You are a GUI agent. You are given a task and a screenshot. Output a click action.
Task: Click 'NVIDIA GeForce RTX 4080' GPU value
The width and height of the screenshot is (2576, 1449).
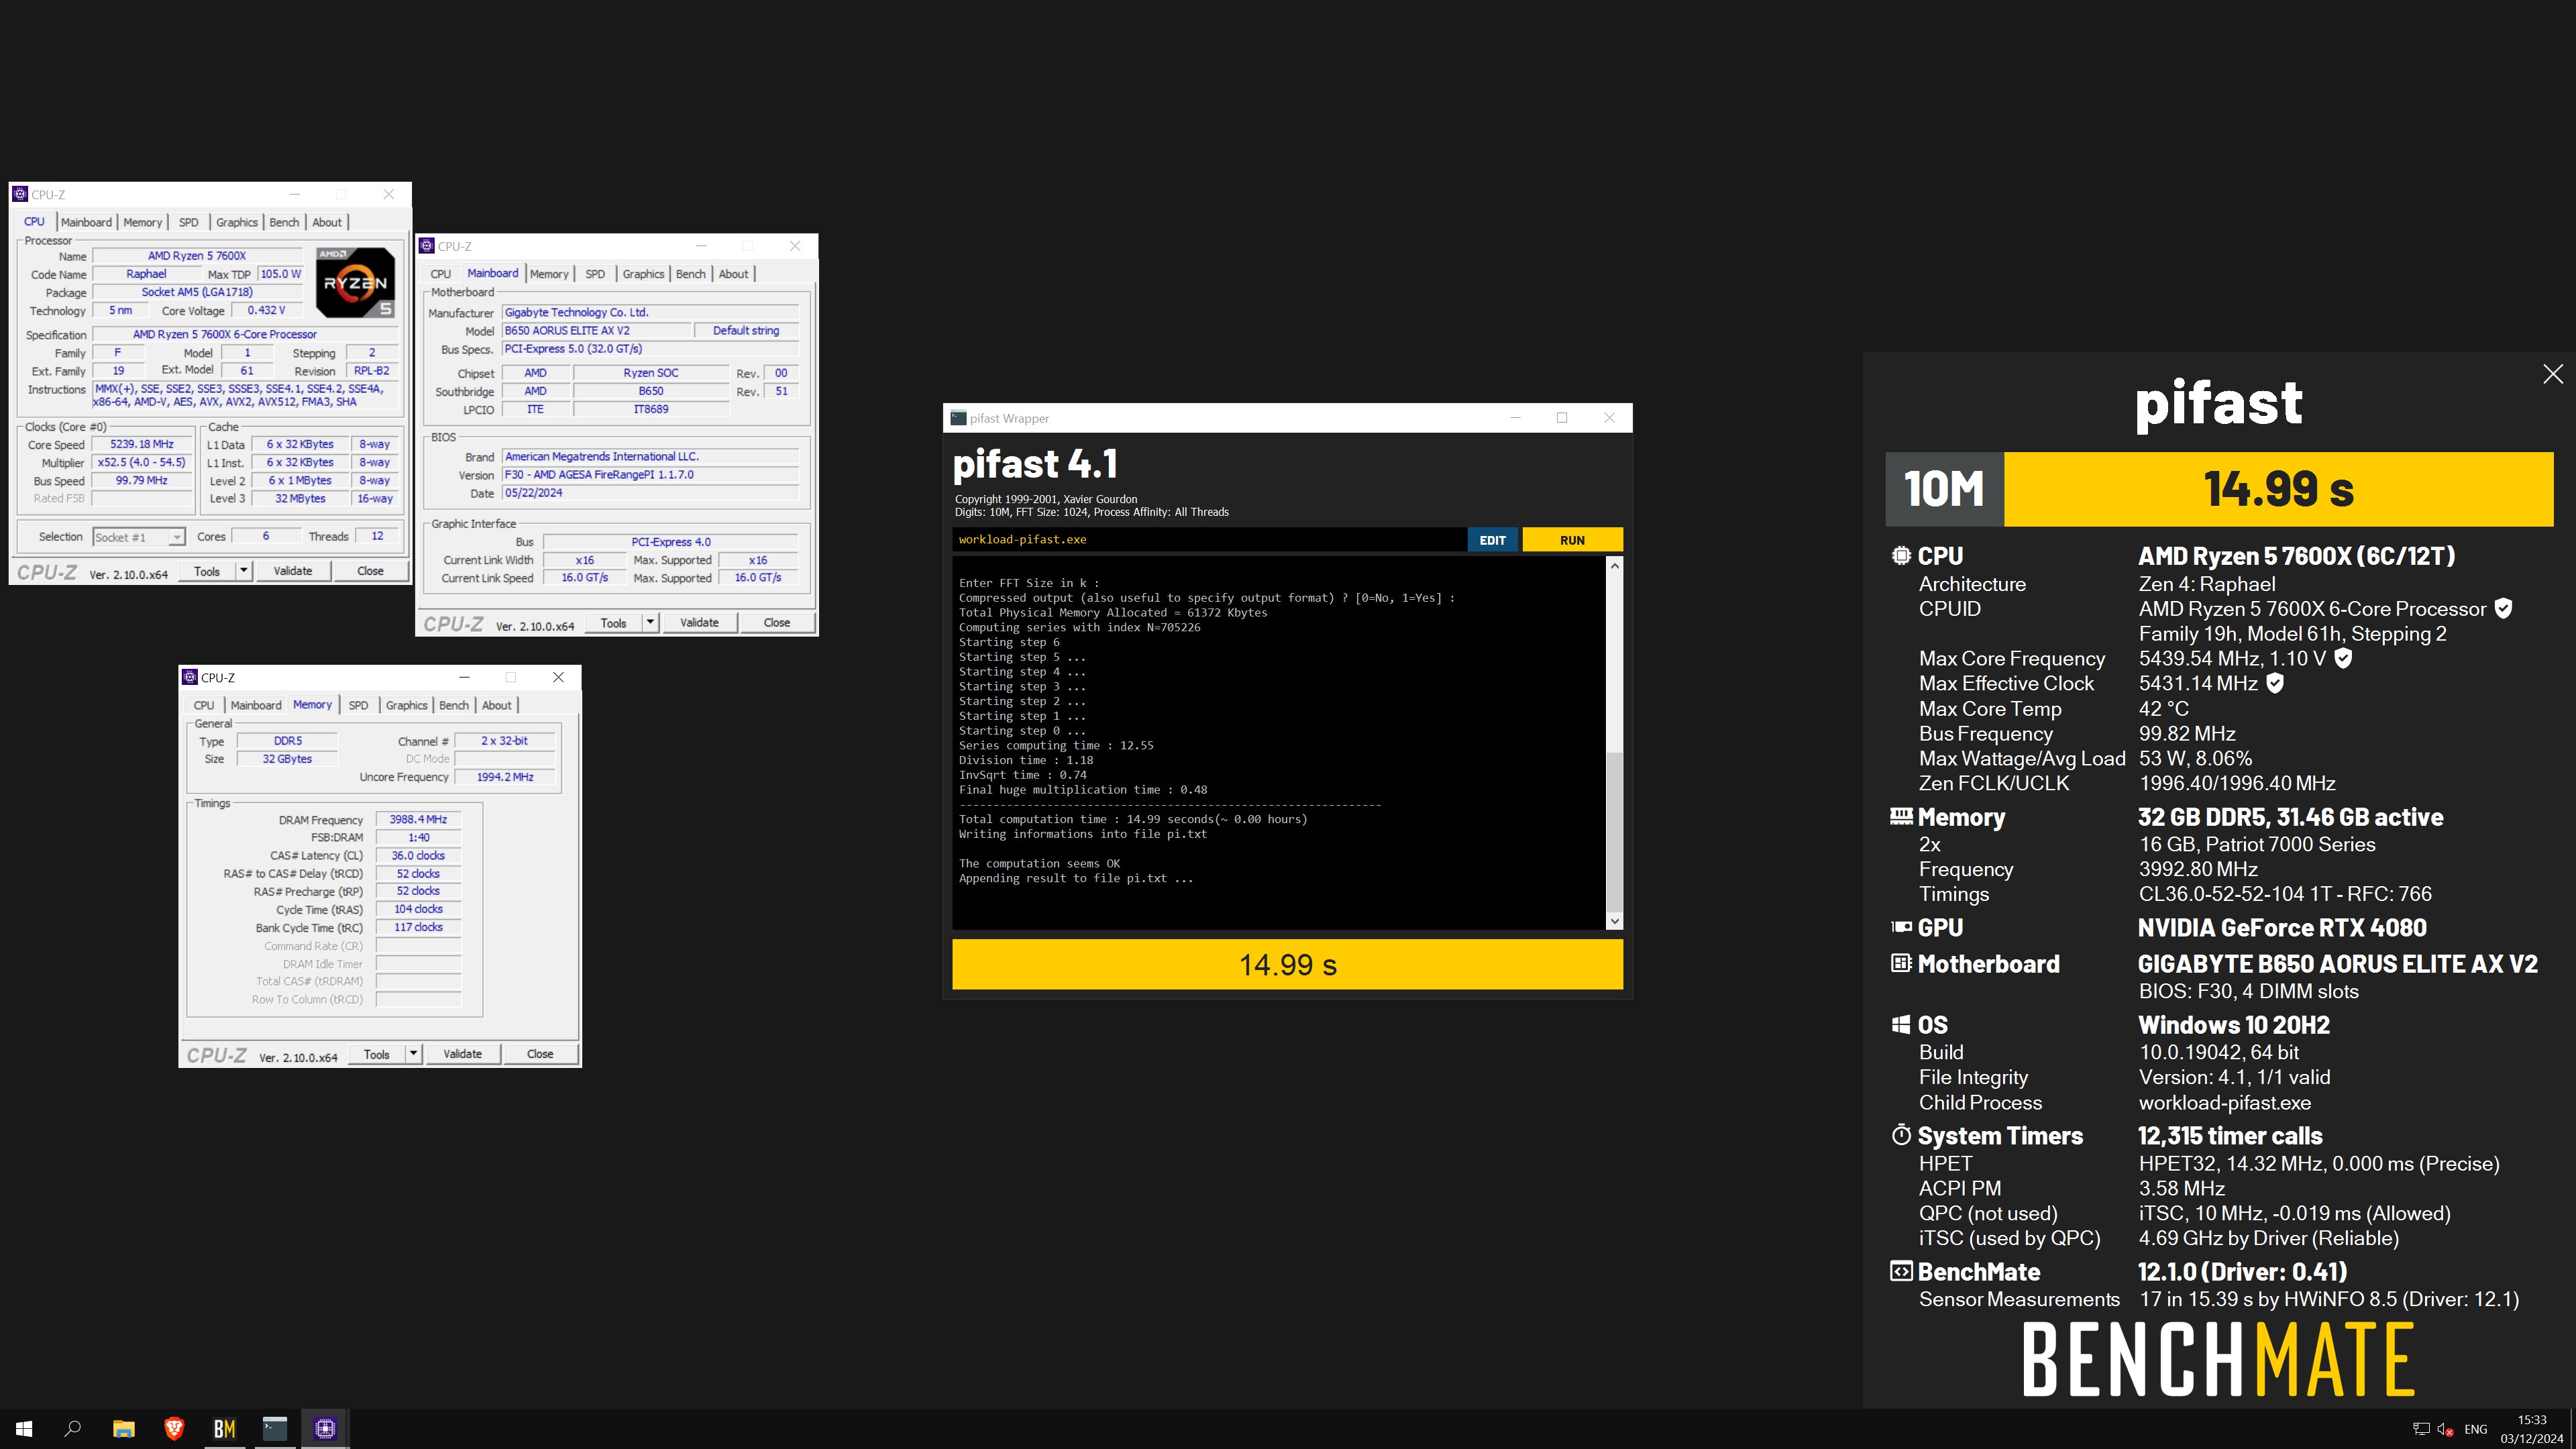pyautogui.click(x=2282, y=927)
